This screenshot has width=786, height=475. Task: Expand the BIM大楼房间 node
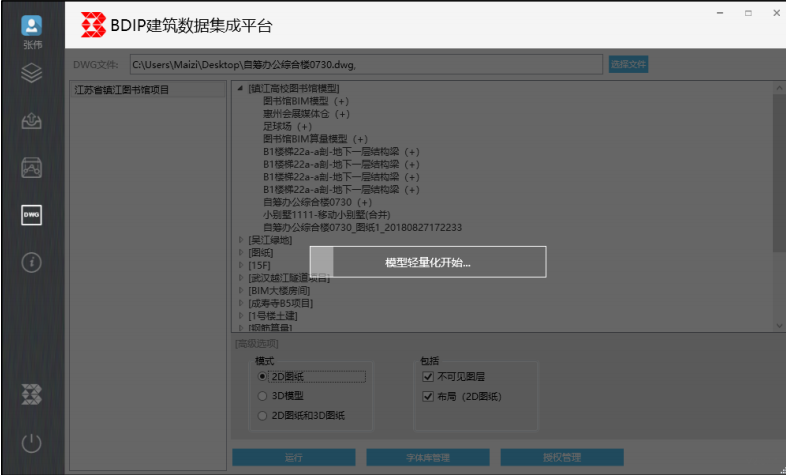pyautogui.click(x=241, y=290)
